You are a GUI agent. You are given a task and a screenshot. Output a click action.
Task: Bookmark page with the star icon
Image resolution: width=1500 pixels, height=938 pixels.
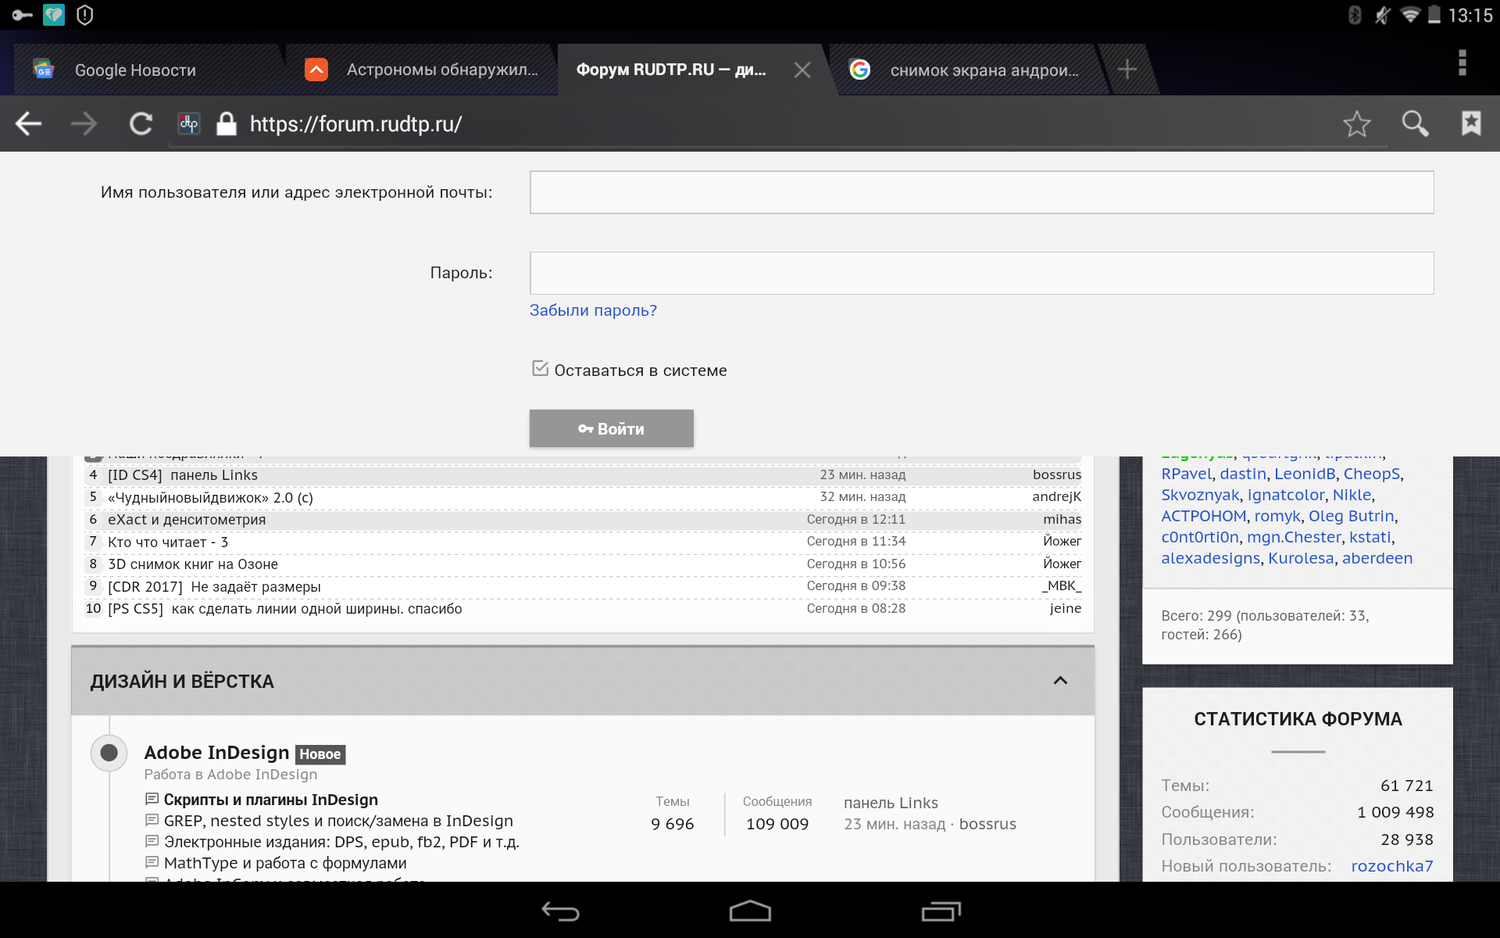tap(1357, 124)
